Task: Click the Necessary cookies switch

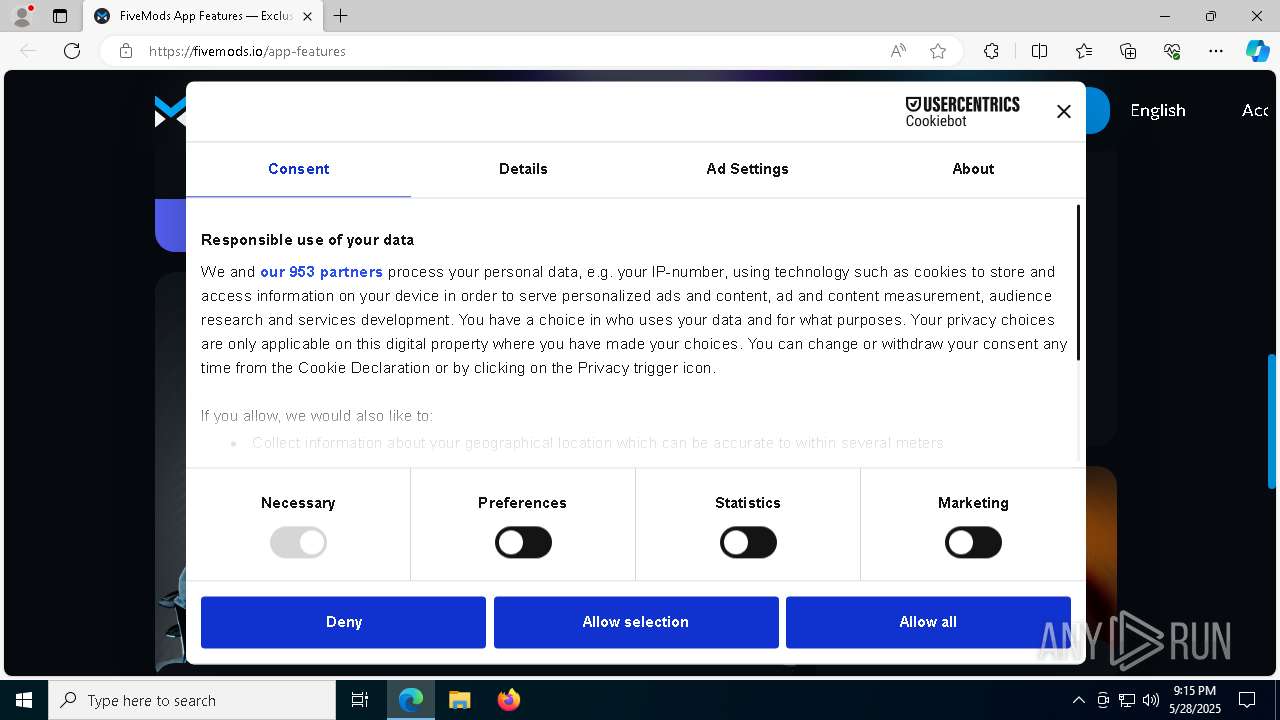Action: pyautogui.click(x=298, y=543)
